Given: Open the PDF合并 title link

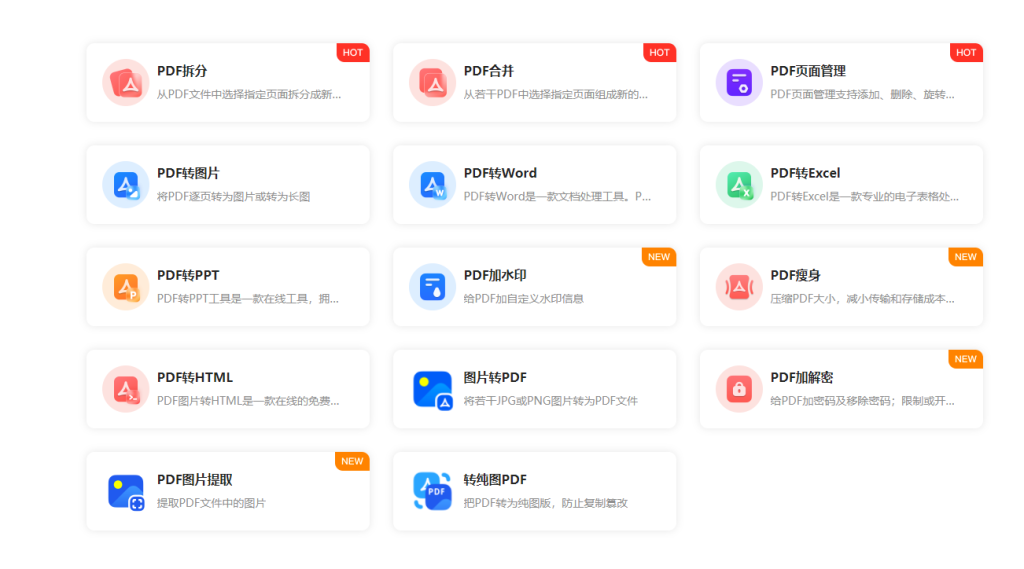Looking at the screenshot, I should point(488,71).
